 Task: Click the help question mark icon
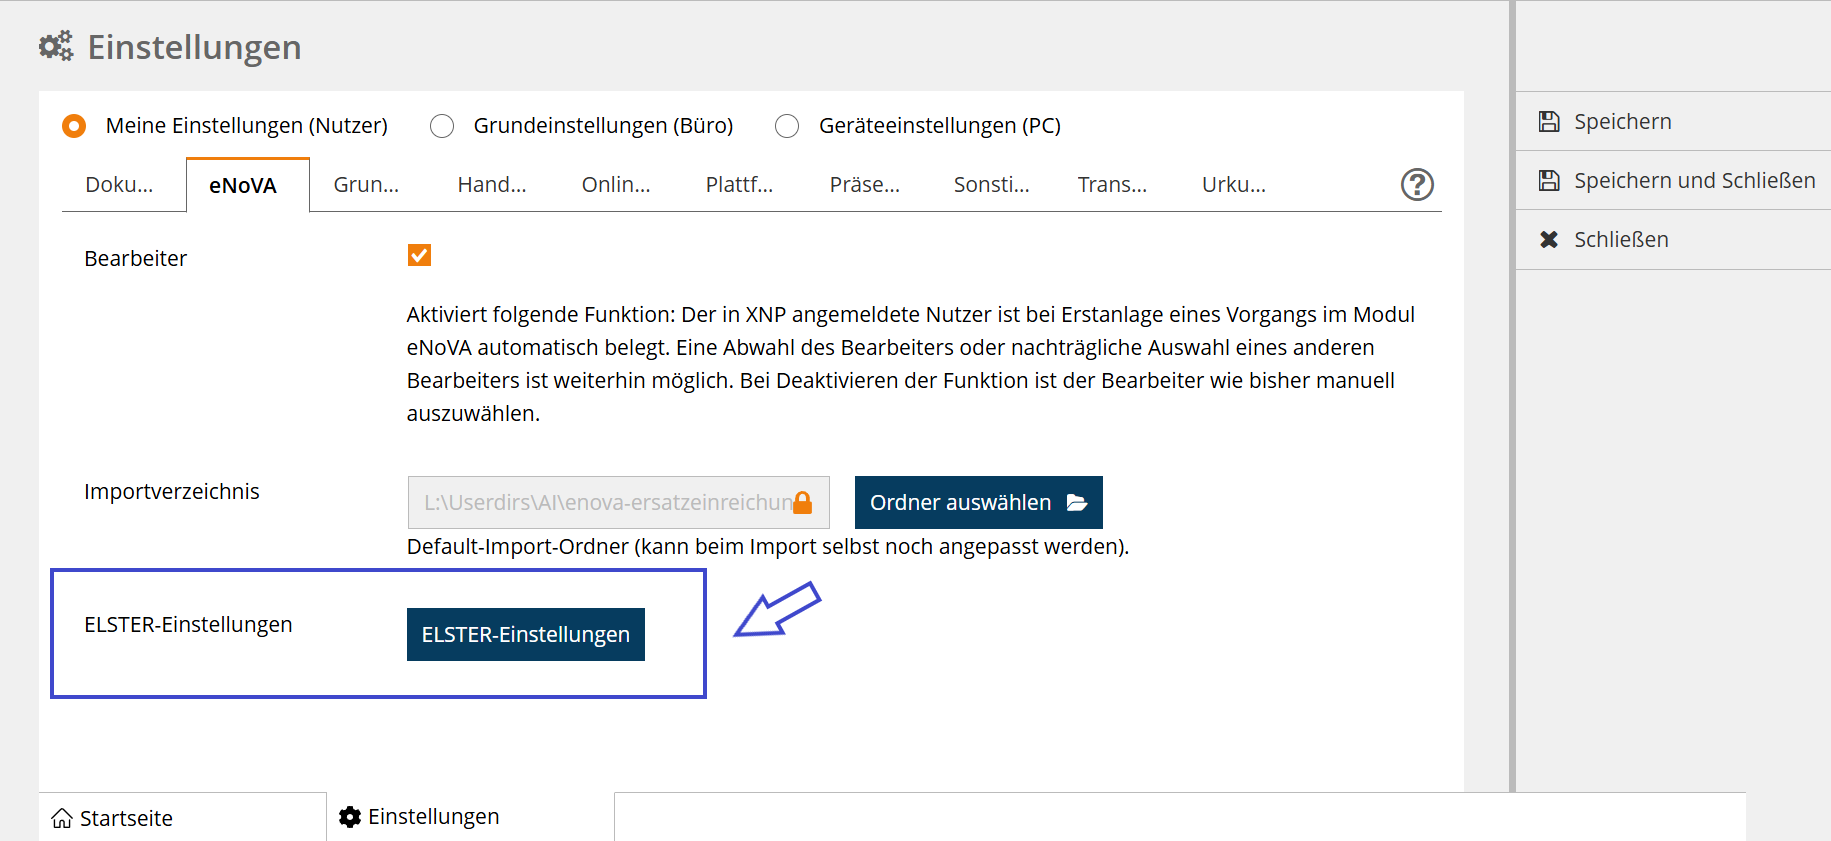point(1416,185)
